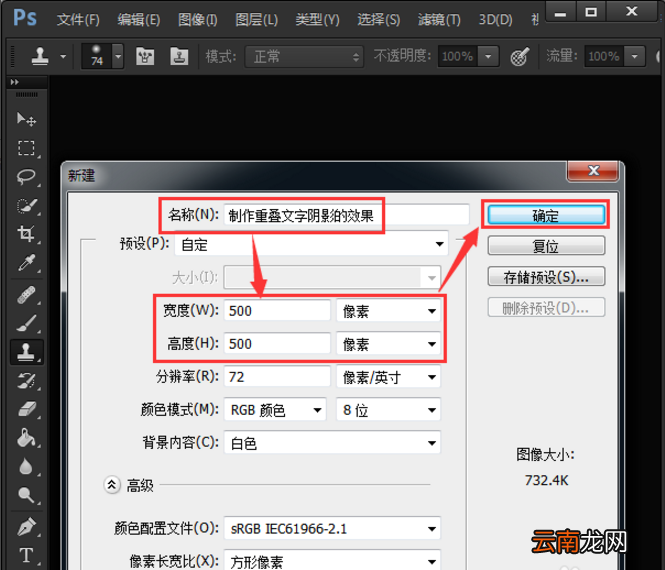This screenshot has height=570, width=665.
Task: Open the 背景内容 白色 dropdown
Action: (332, 443)
